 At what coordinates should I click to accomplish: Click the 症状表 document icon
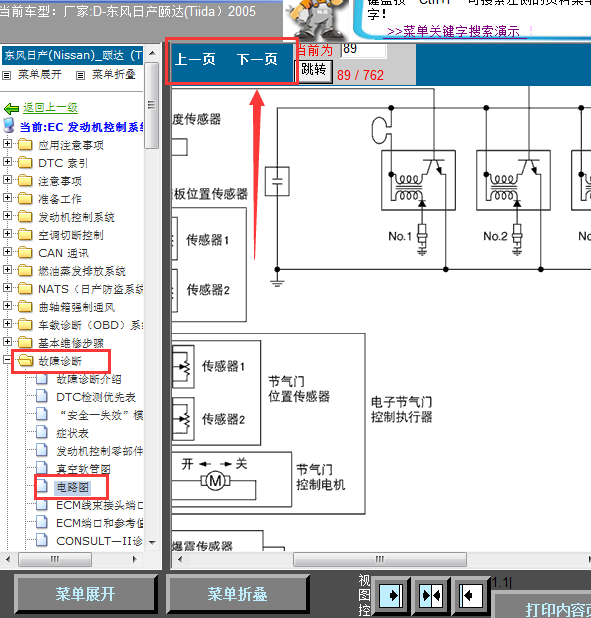tap(42, 432)
